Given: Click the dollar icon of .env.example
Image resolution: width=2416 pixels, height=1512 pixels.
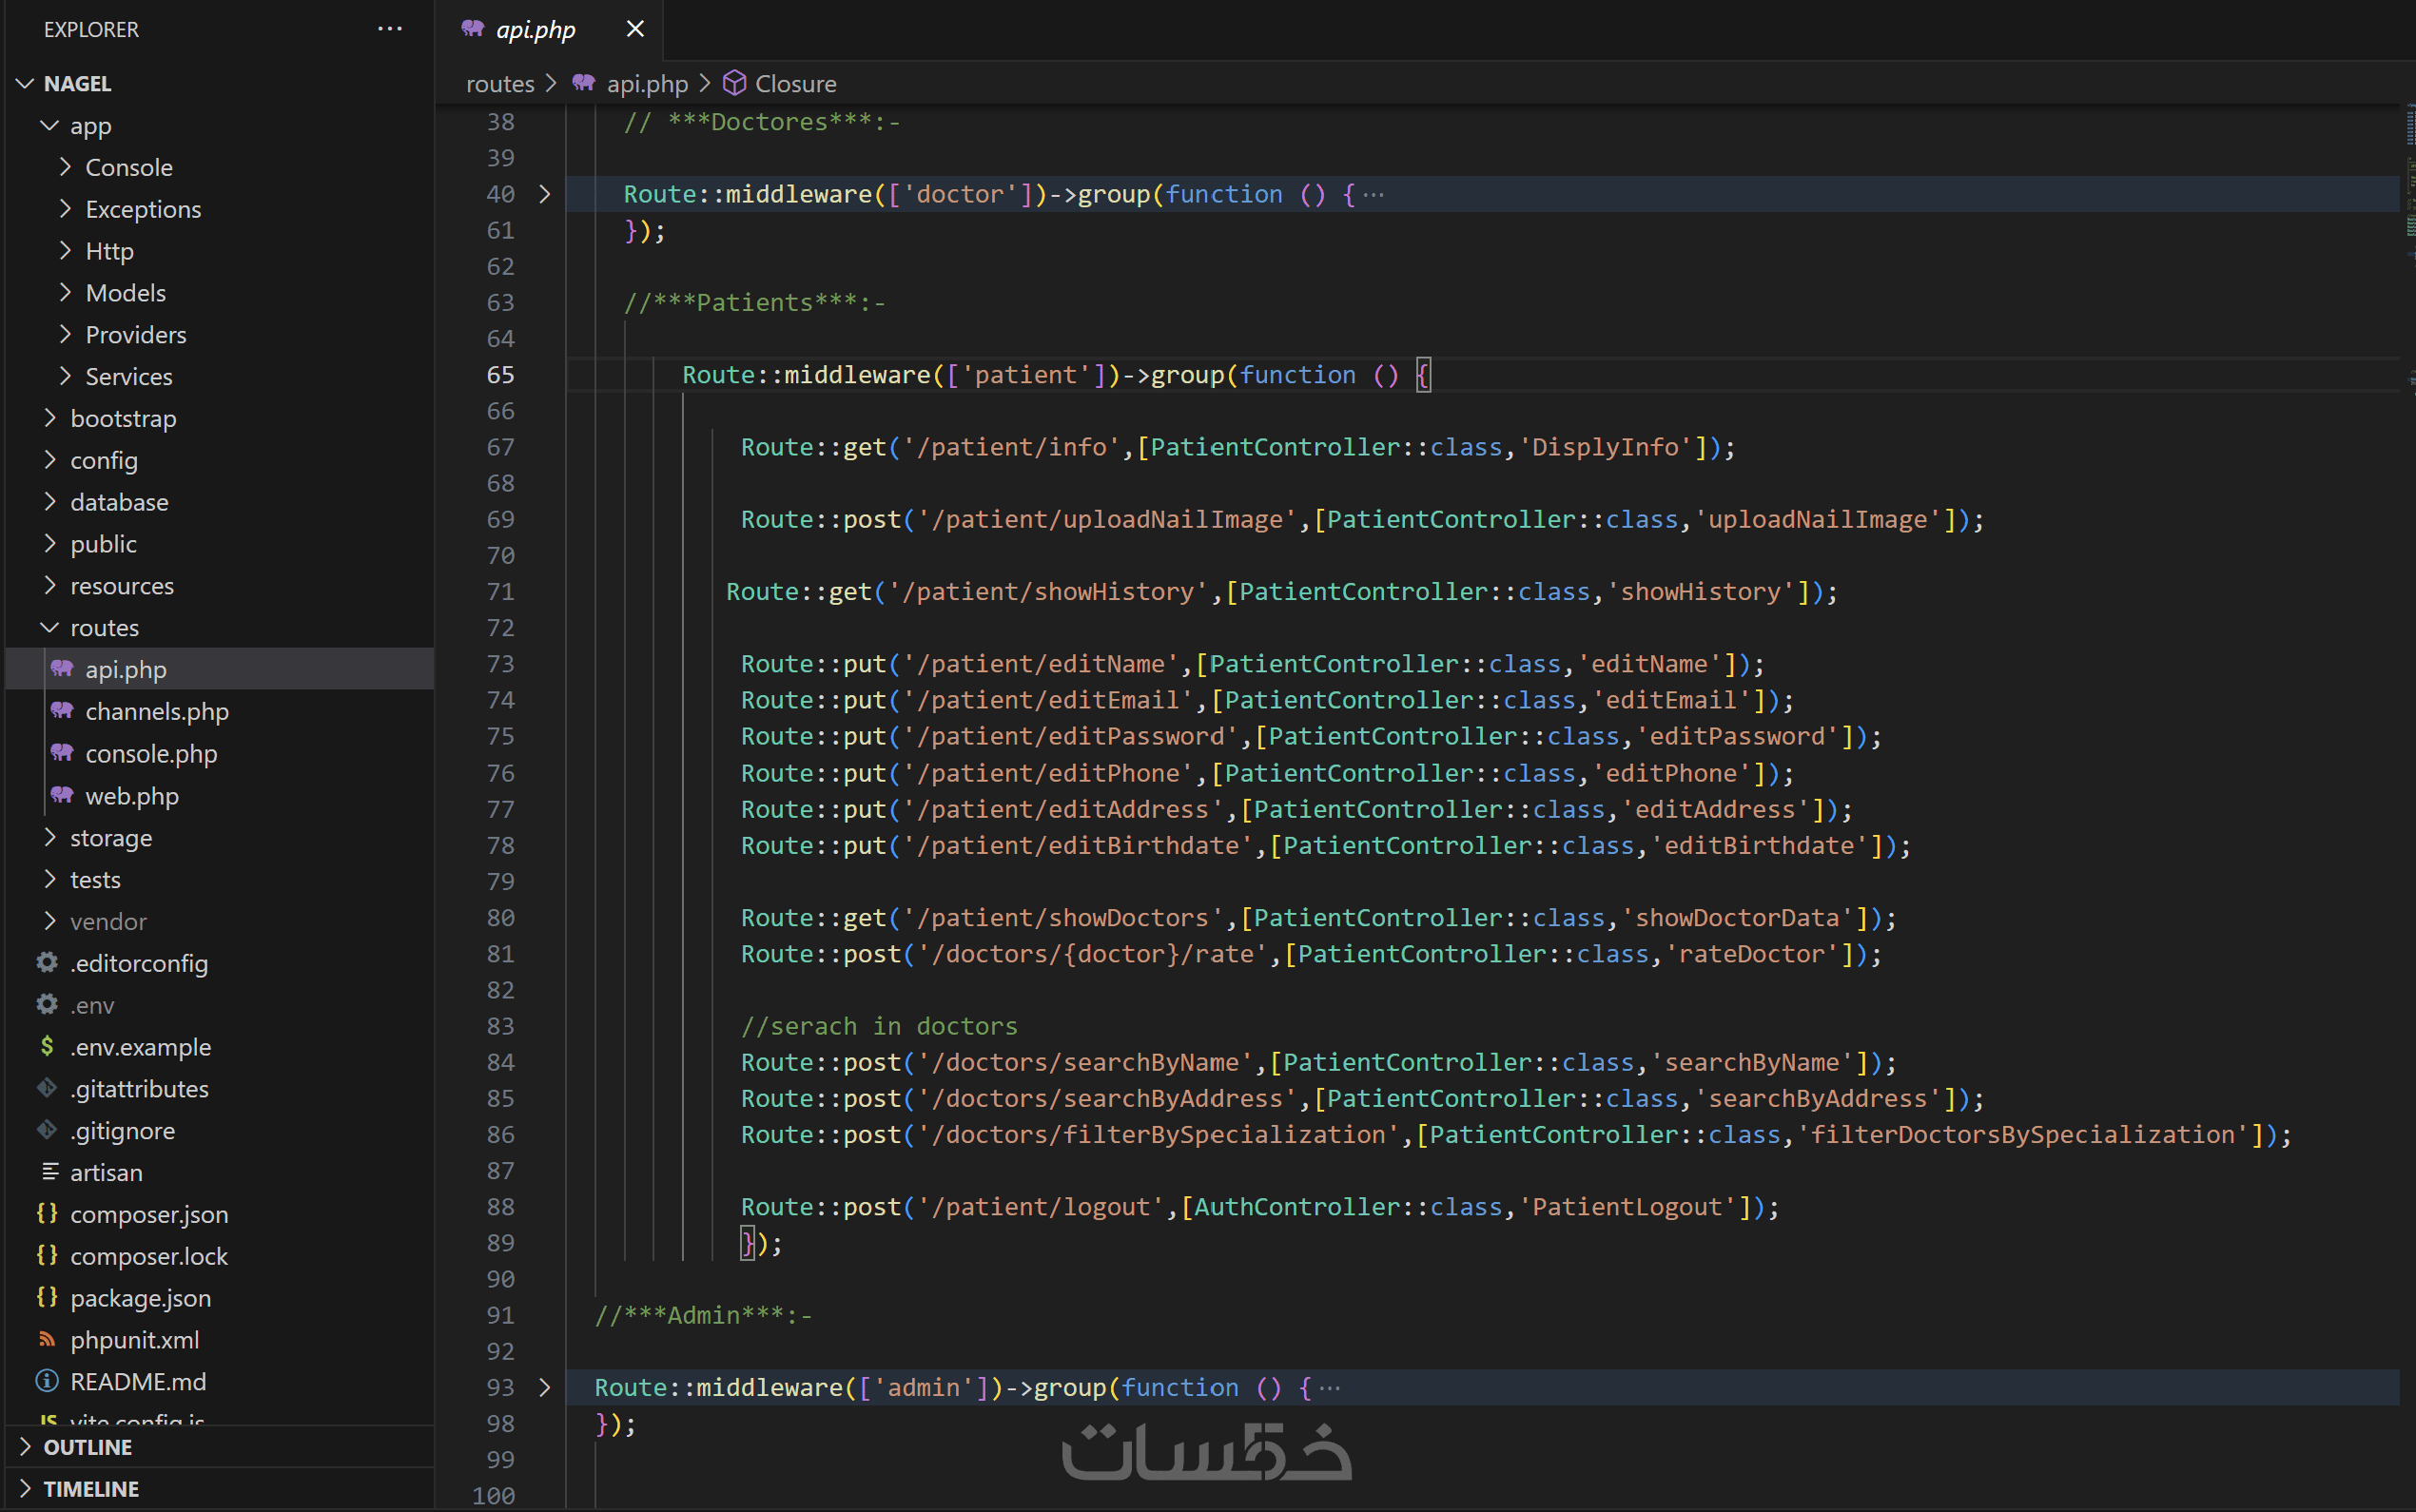Looking at the screenshot, I should point(47,1046).
